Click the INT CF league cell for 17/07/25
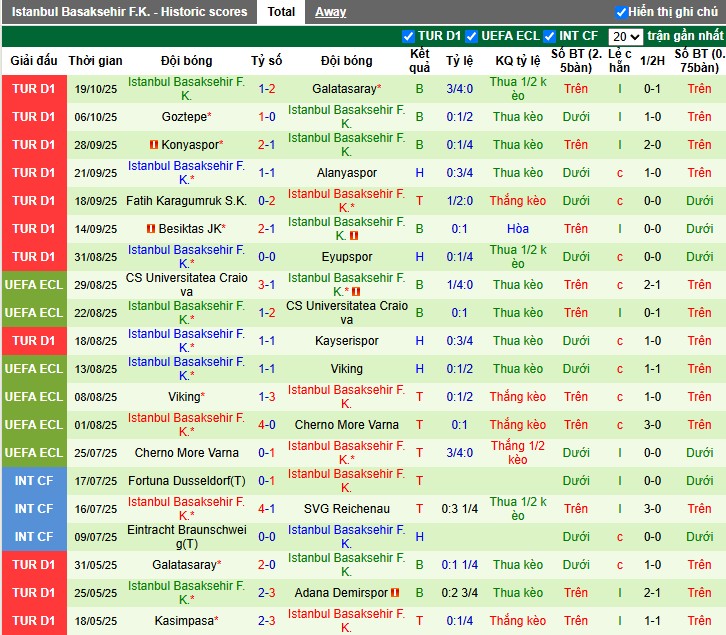The image size is (726, 635). (34, 480)
